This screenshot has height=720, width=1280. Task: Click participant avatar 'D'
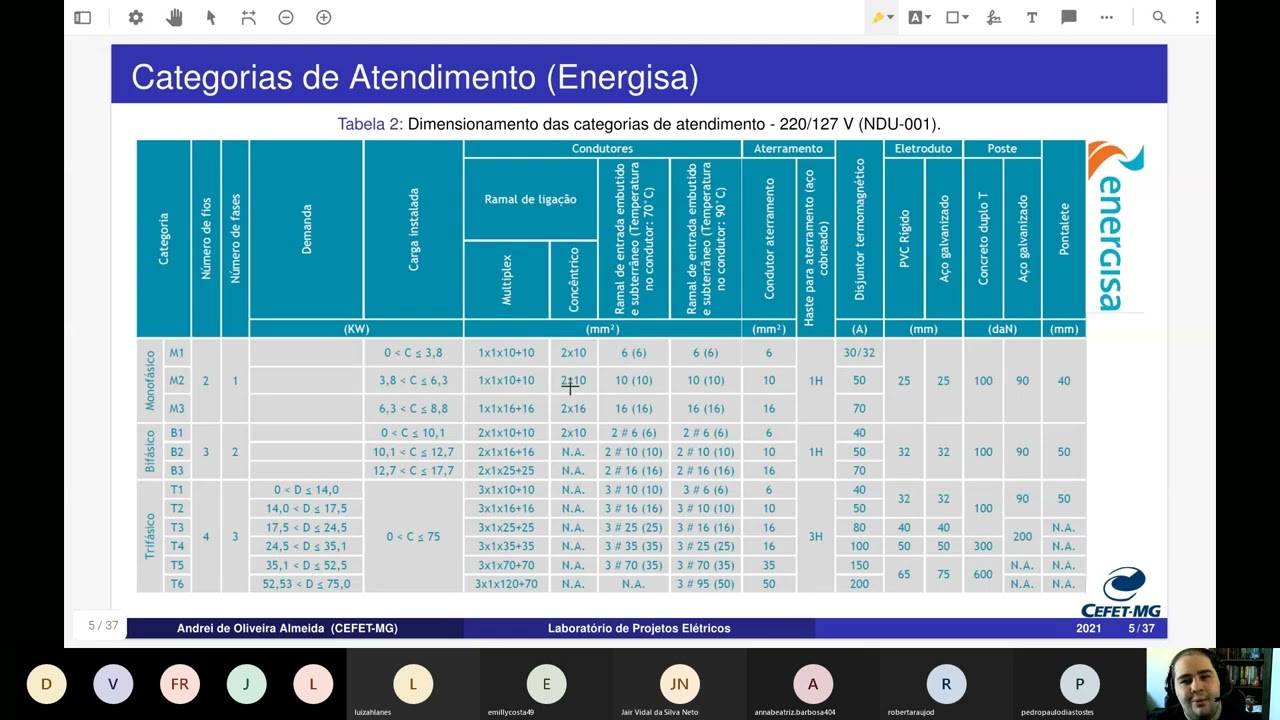click(46, 684)
